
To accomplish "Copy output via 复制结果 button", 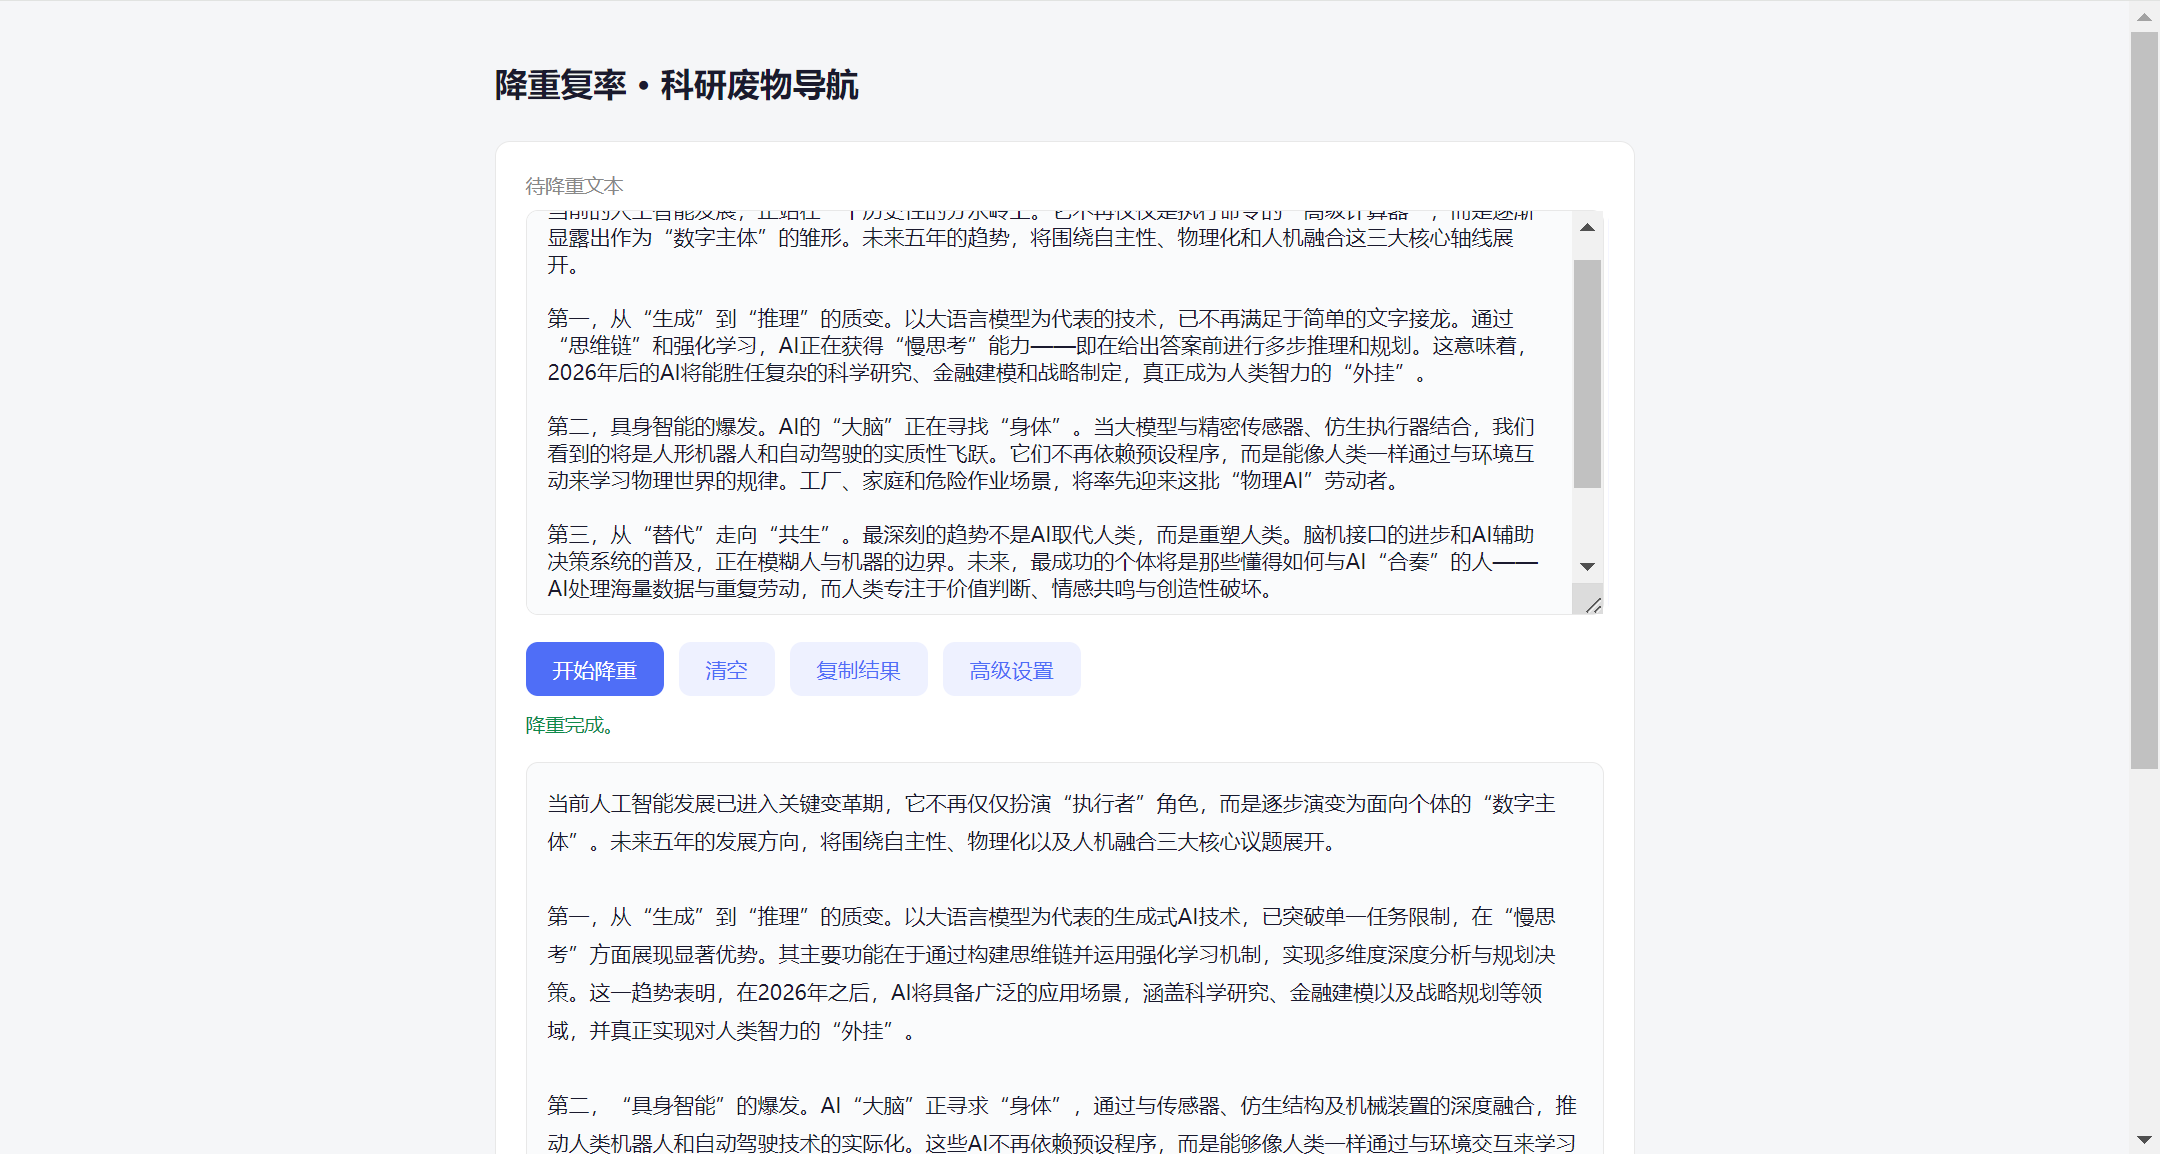I will tap(858, 669).
